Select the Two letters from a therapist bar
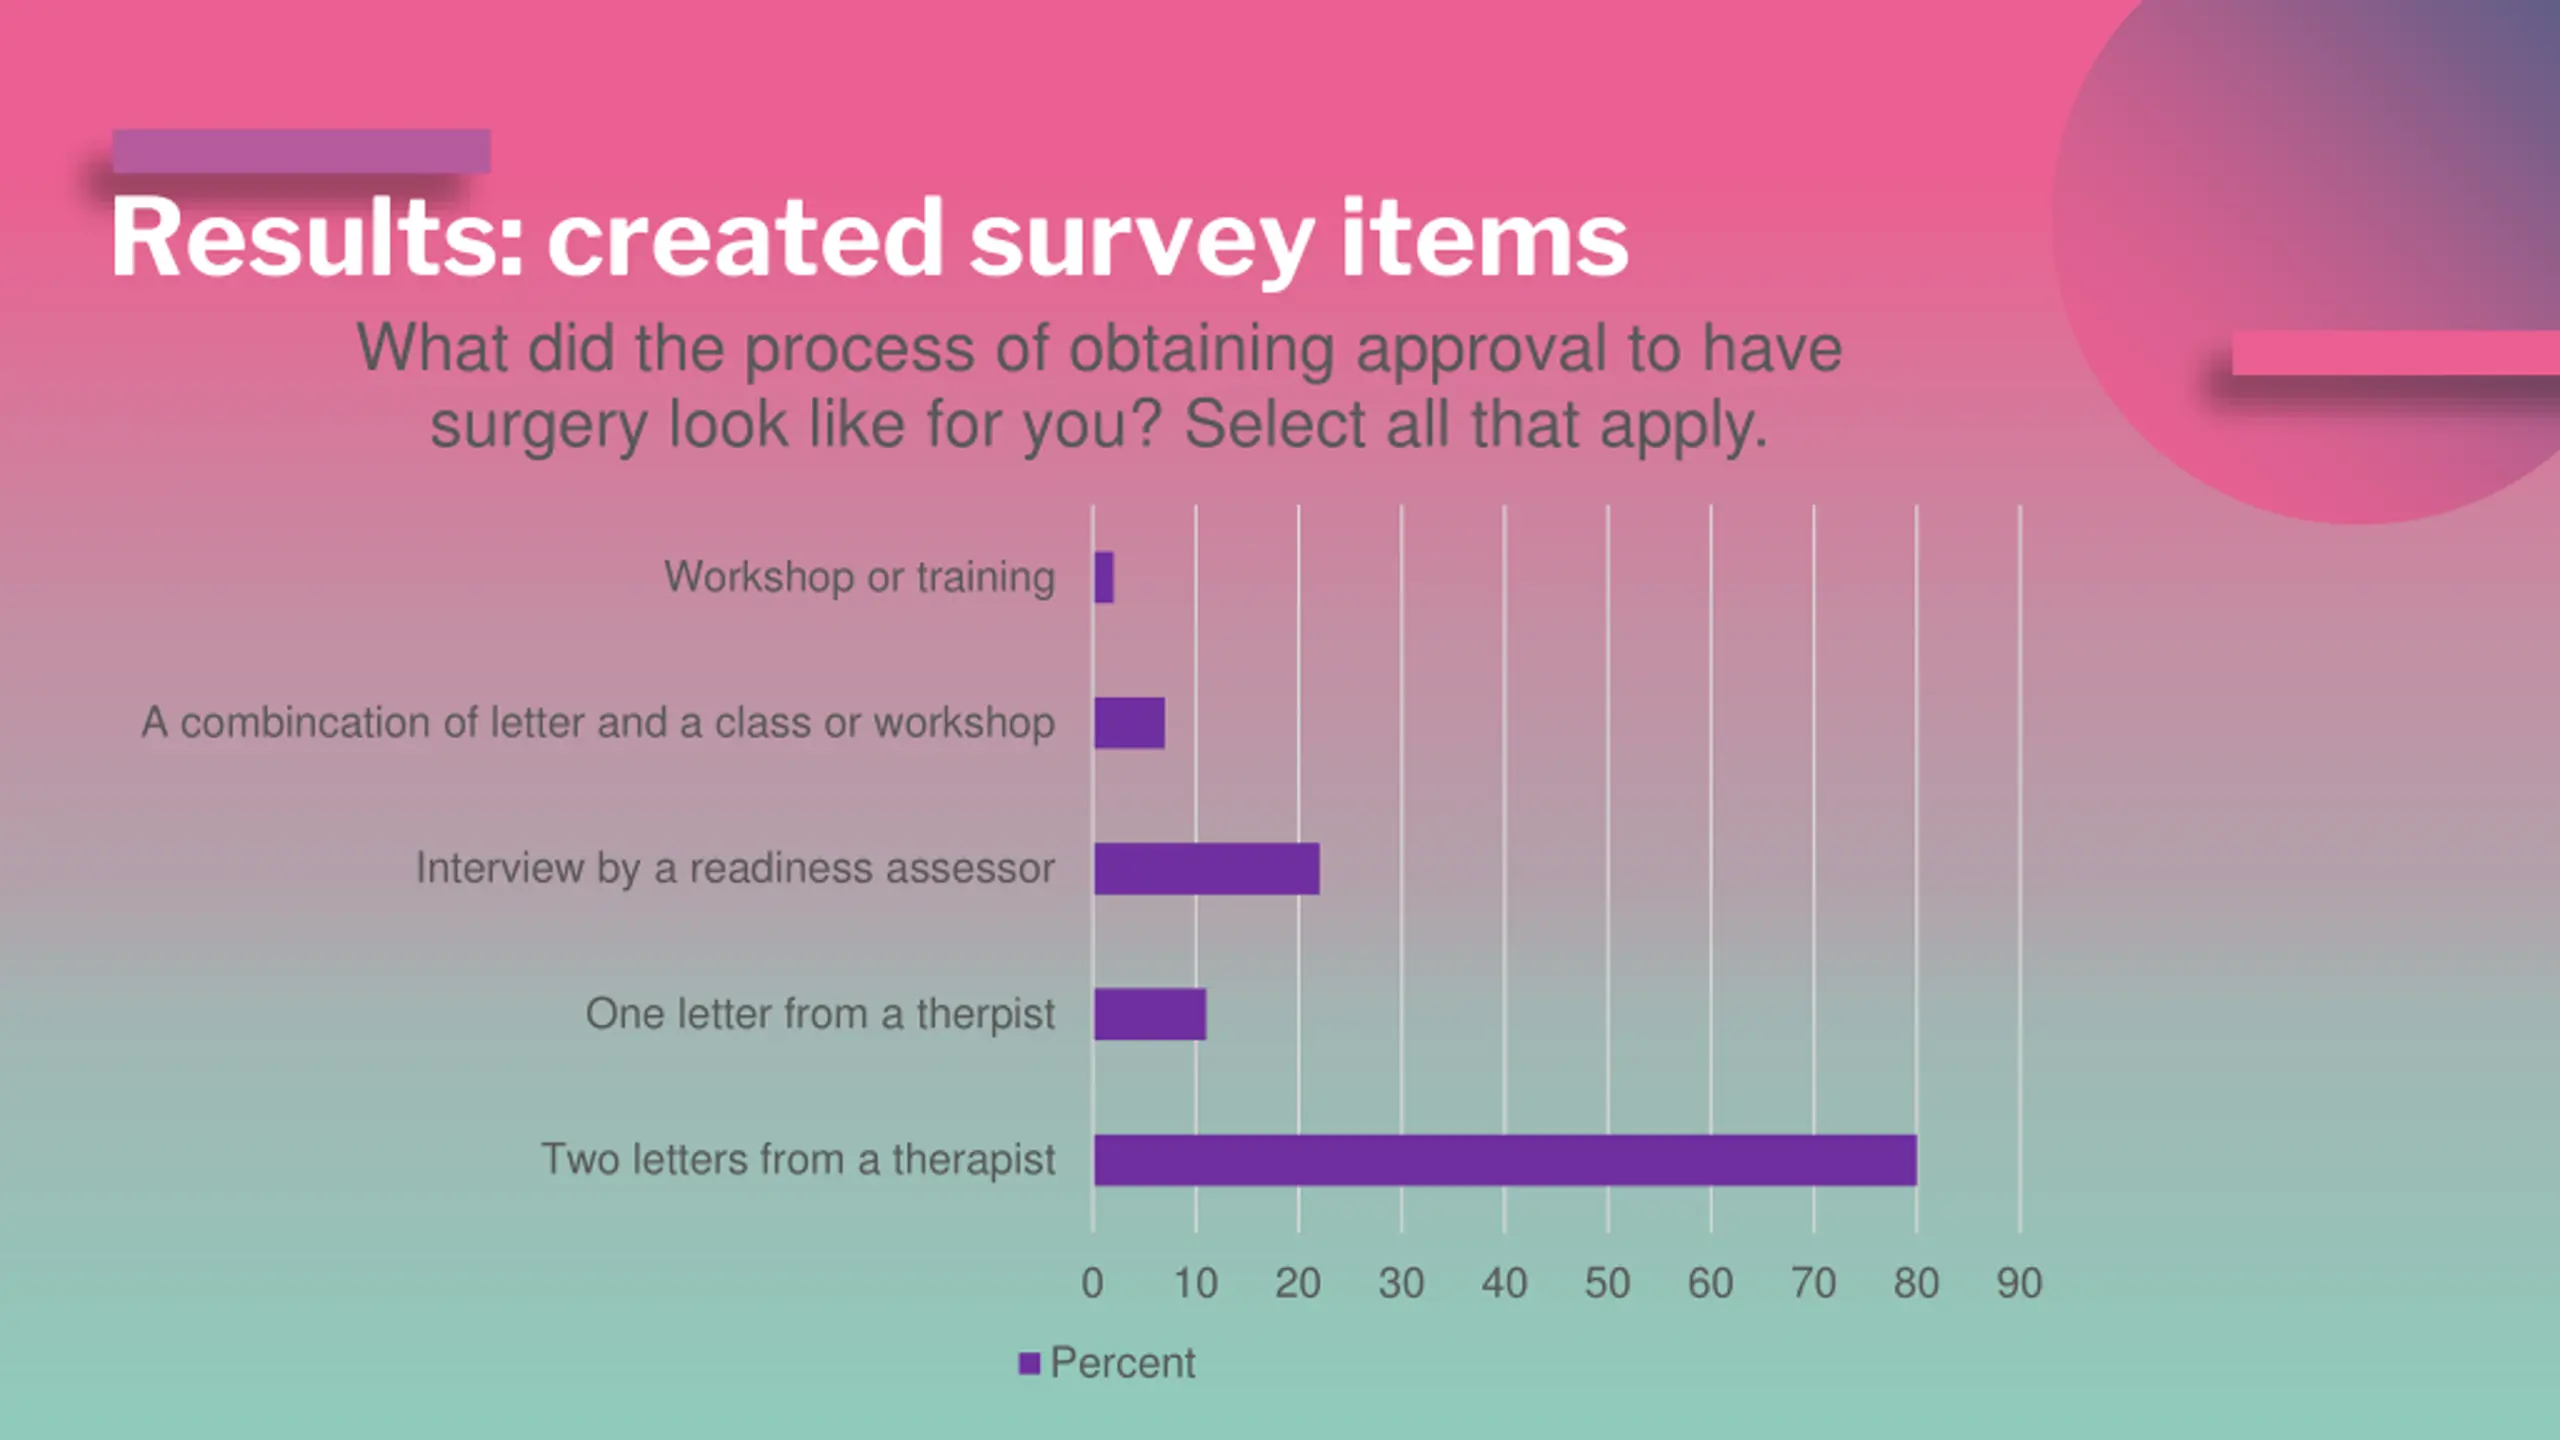2560x1440 pixels. [1505, 1160]
